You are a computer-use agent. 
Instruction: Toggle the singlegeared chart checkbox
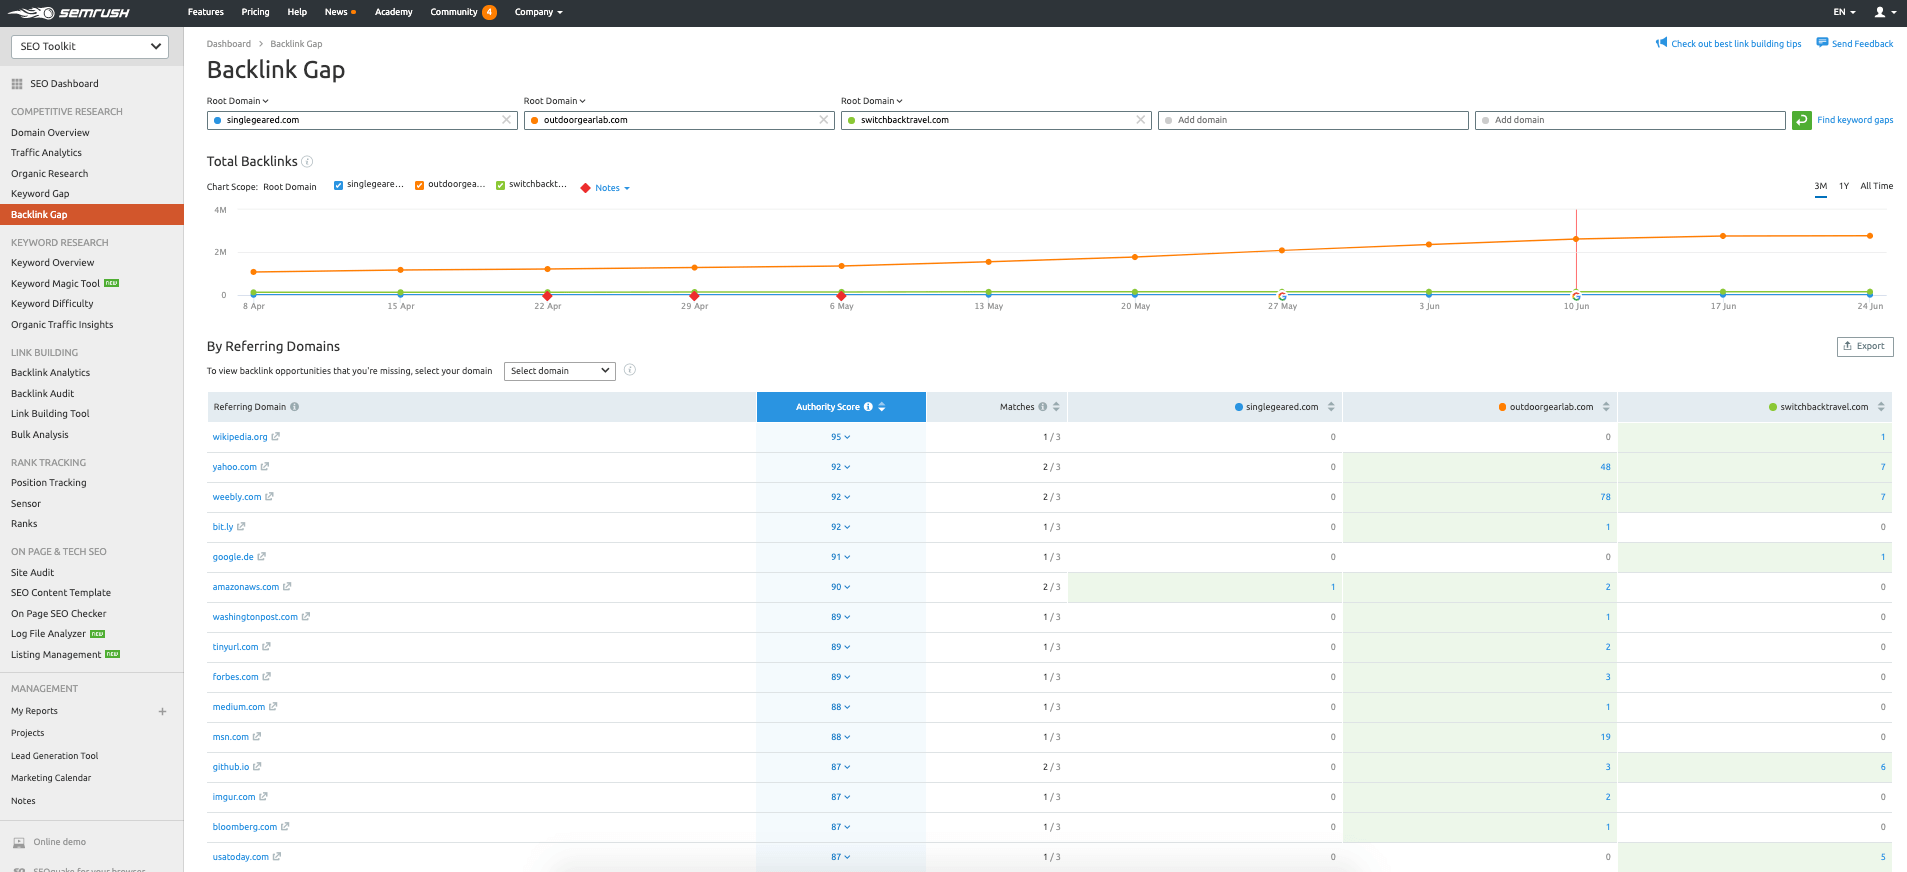tap(339, 185)
